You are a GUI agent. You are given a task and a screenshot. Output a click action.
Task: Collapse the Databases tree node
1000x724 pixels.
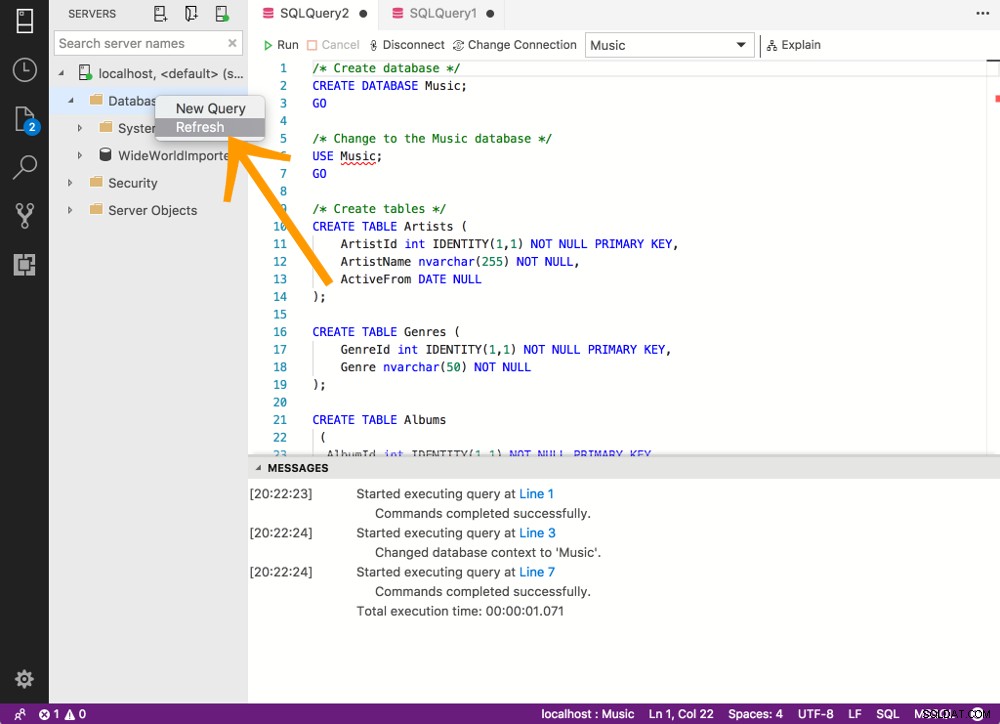(x=71, y=100)
